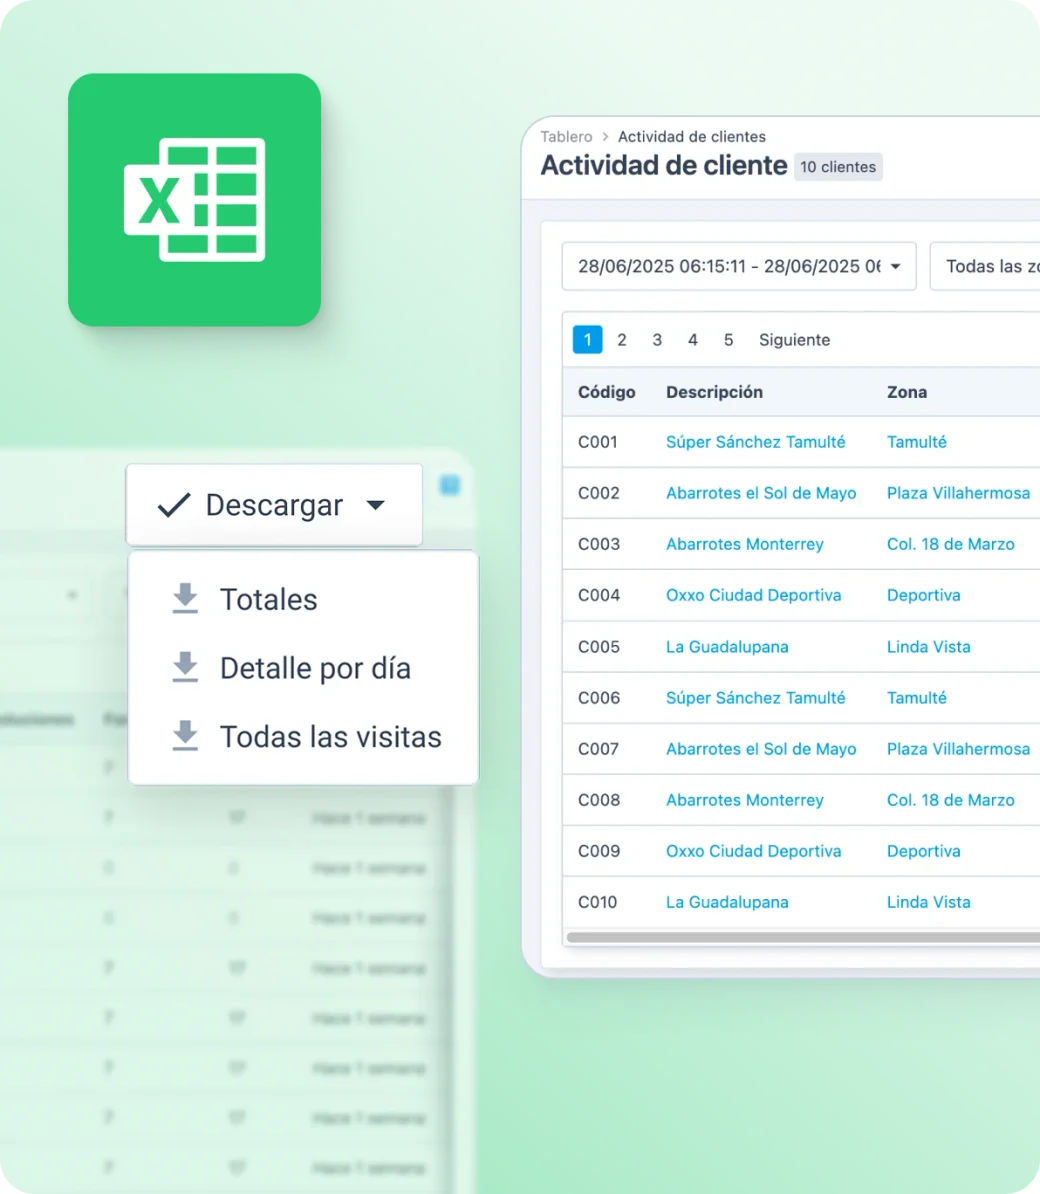This screenshot has height=1194, width=1040.
Task: Open the Descargar dropdown arrow
Action: pyautogui.click(x=376, y=505)
